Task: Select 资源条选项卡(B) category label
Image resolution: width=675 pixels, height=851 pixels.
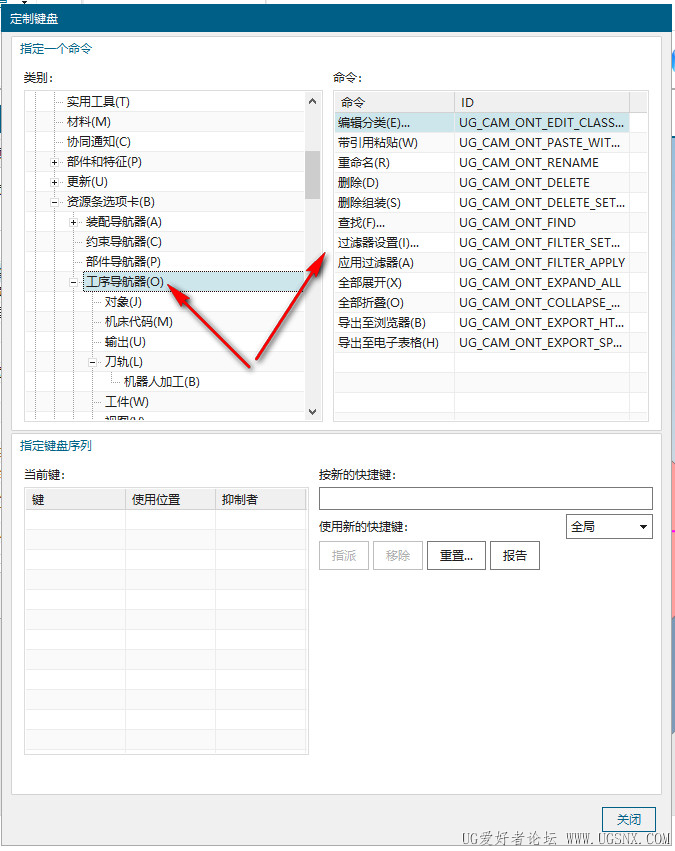Action: [111, 202]
